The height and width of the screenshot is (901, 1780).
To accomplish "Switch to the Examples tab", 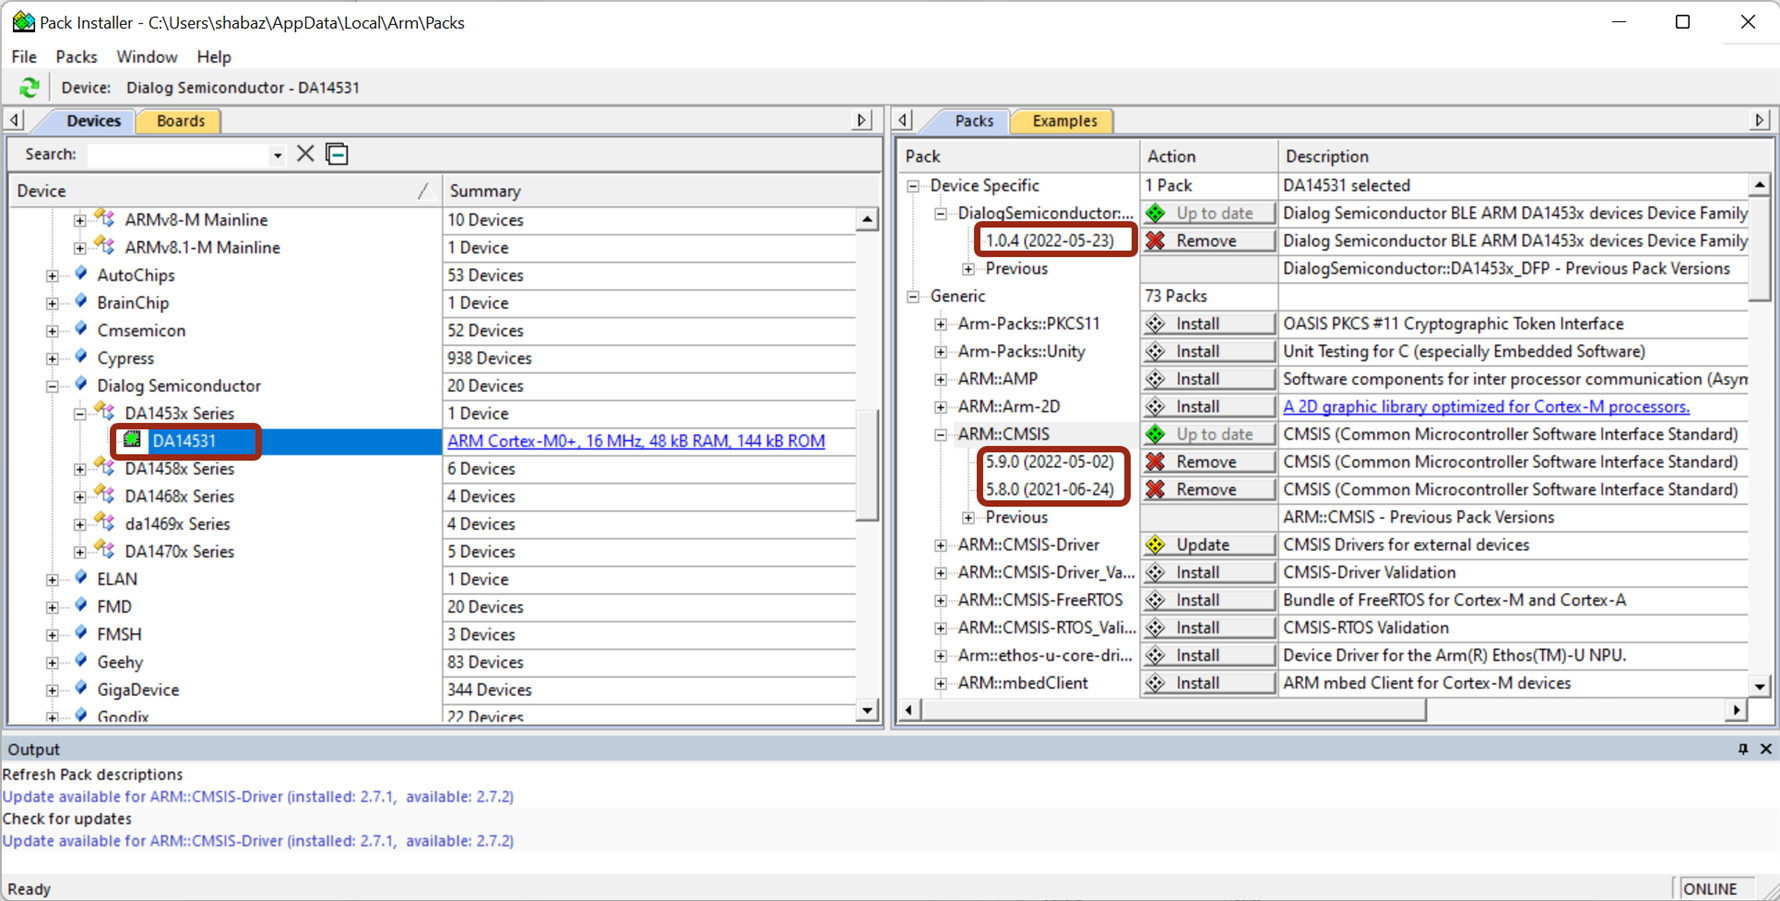I will 1065,121.
